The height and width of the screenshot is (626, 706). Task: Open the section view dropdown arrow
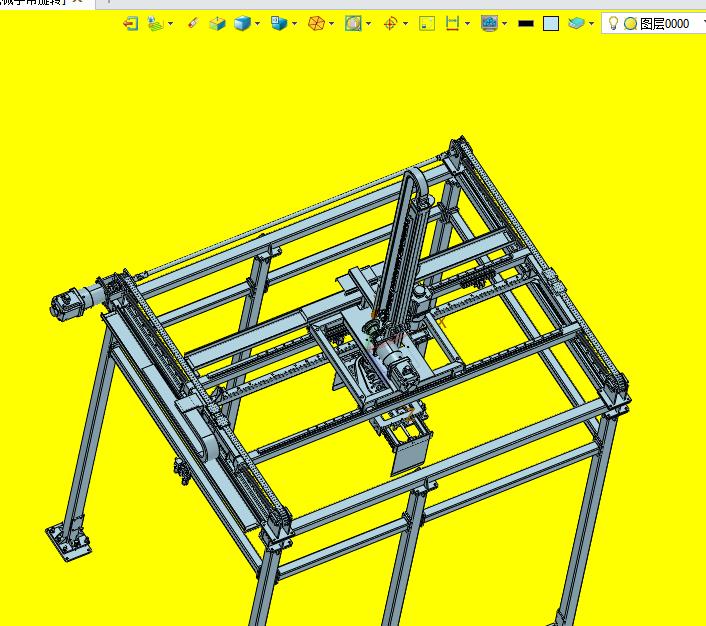[369, 23]
